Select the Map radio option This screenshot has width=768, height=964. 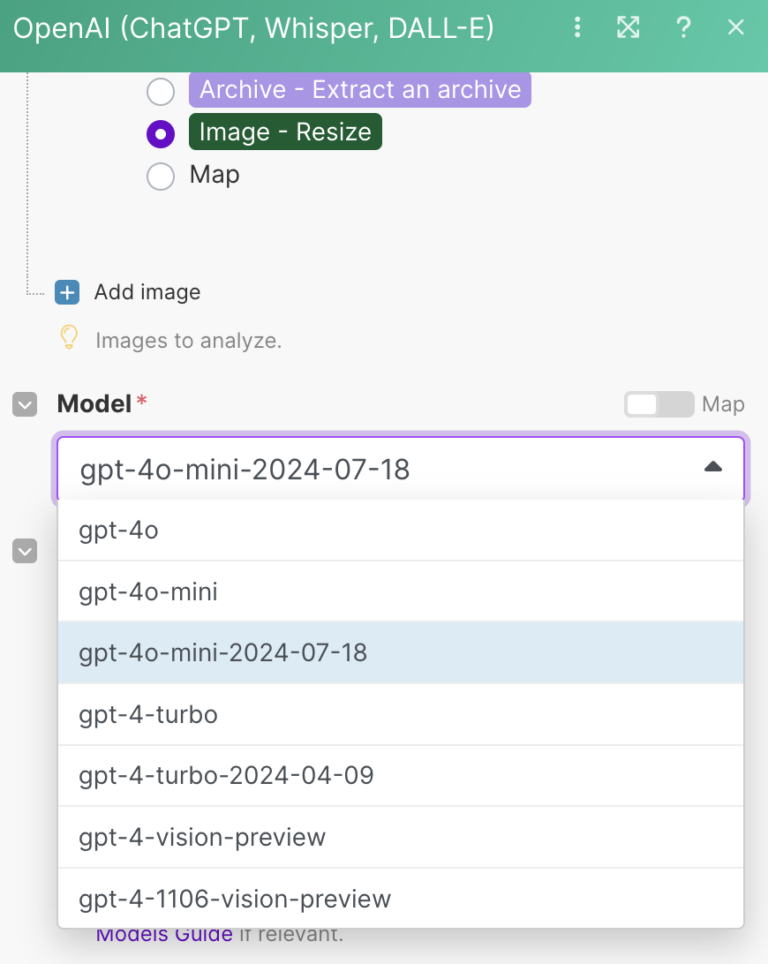(x=160, y=175)
